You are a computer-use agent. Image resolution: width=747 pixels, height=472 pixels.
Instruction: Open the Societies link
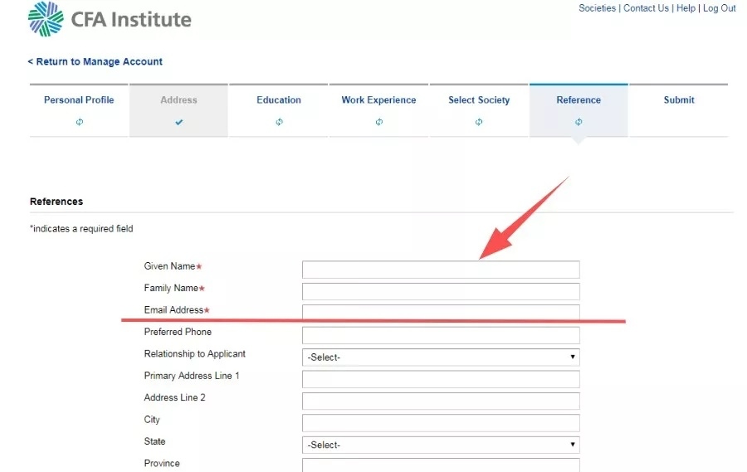597,8
